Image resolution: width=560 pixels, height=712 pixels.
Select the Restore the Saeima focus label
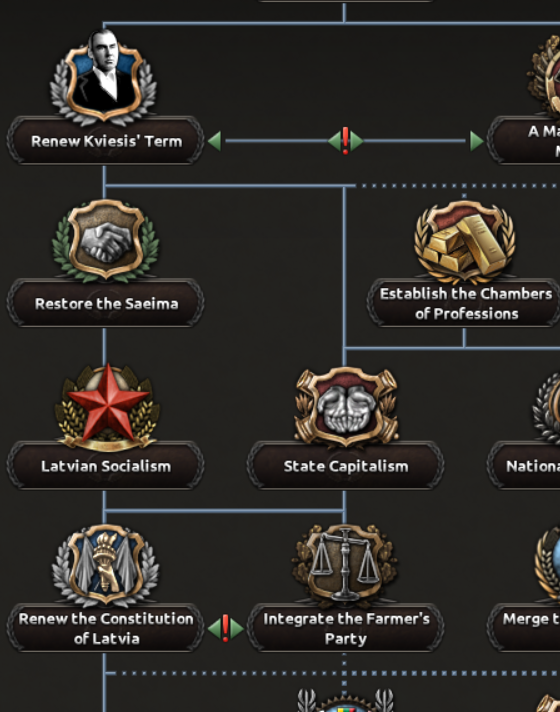pos(105,303)
